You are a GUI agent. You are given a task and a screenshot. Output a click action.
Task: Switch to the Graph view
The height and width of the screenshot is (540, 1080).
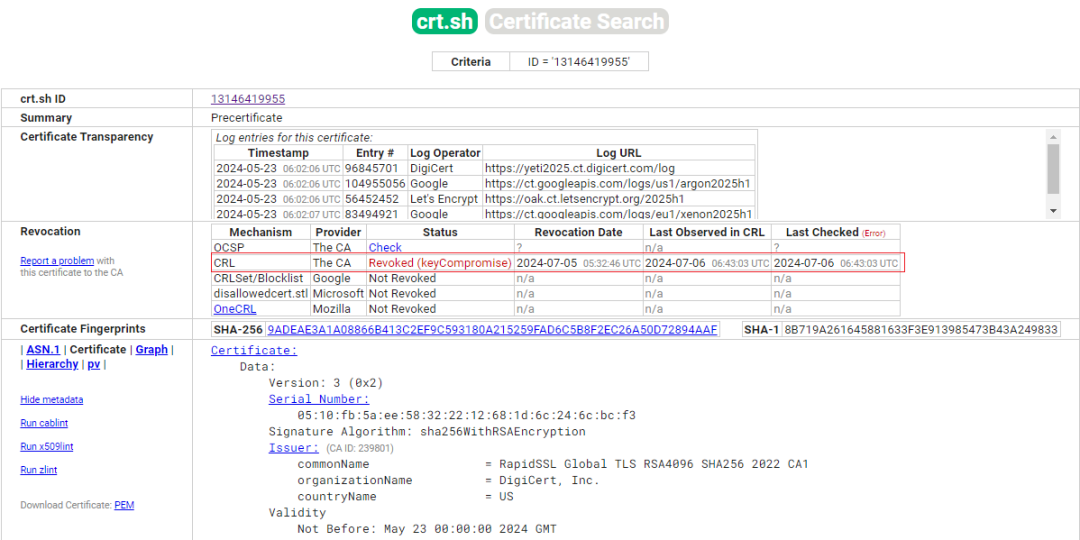pyautogui.click(x=152, y=349)
